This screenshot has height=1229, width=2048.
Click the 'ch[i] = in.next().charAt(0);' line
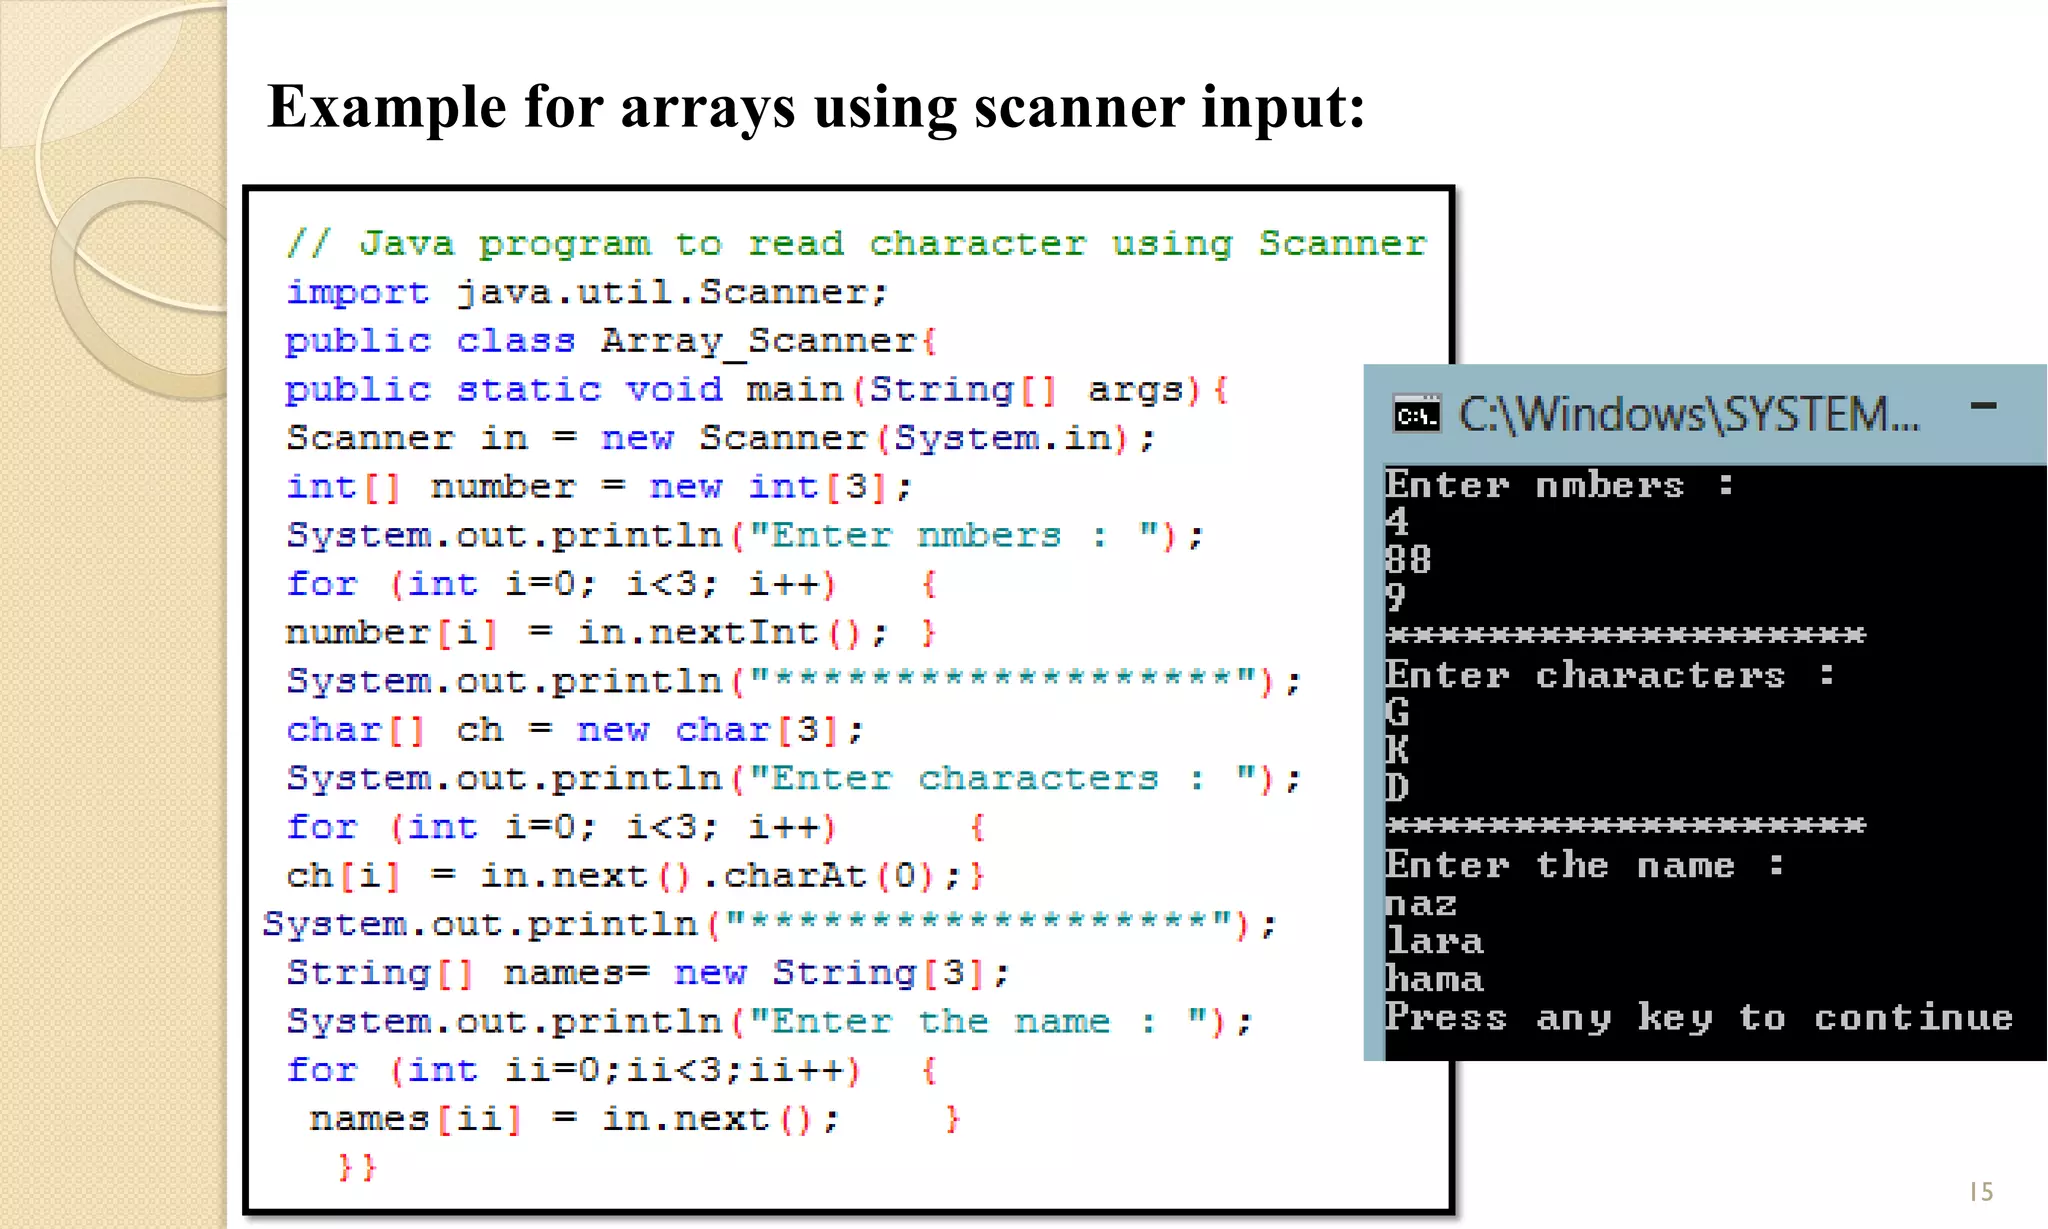pyautogui.click(x=634, y=876)
